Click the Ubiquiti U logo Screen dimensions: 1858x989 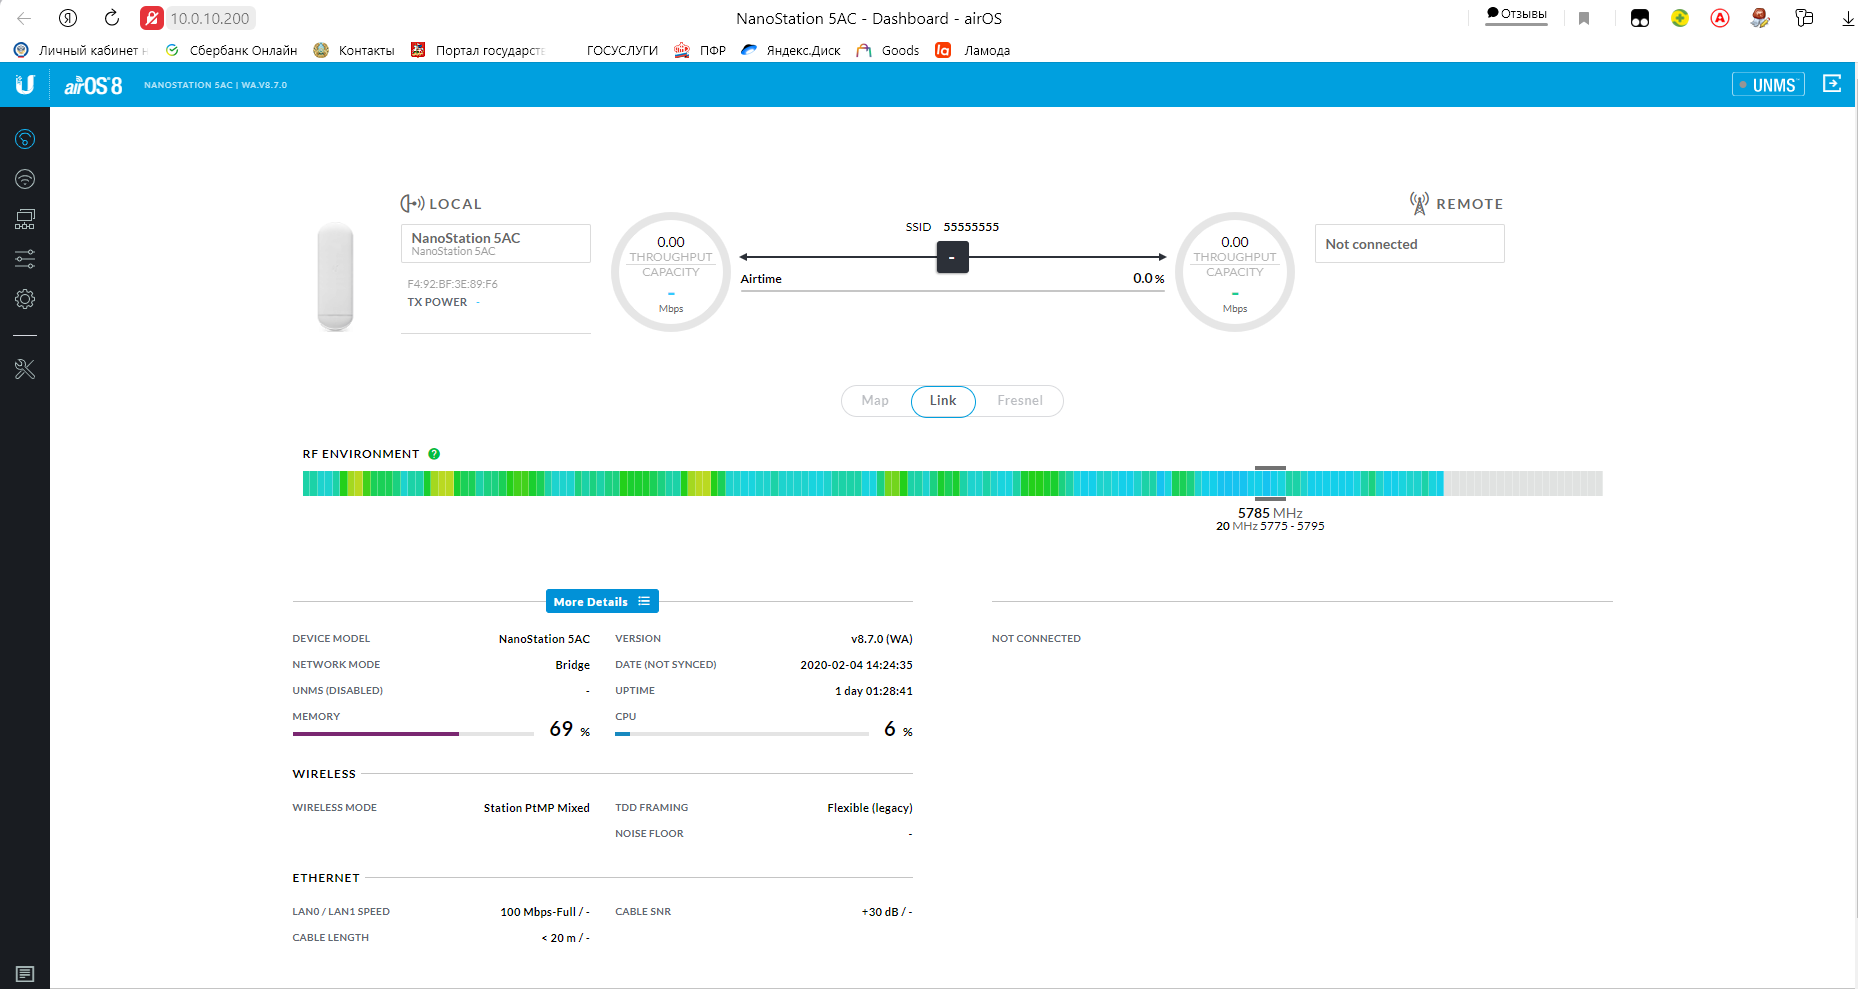click(x=25, y=85)
